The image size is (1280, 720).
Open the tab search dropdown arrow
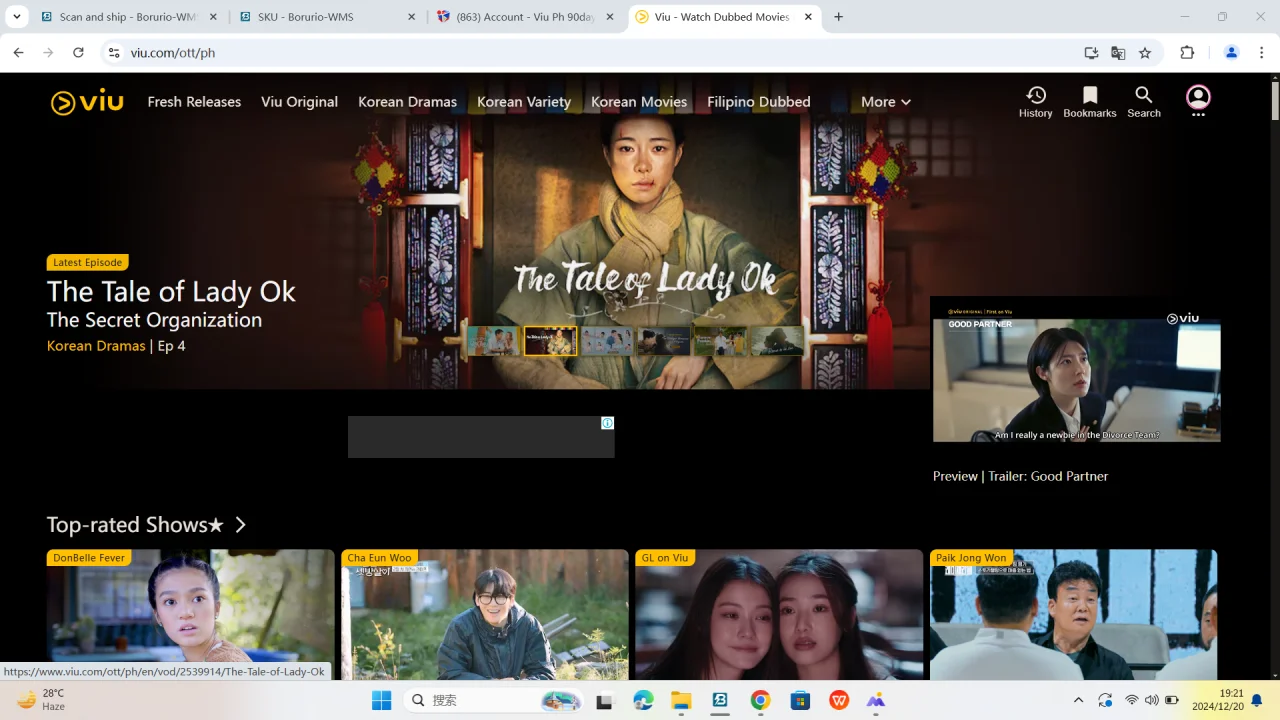pyautogui.click(x=17, y=17)
